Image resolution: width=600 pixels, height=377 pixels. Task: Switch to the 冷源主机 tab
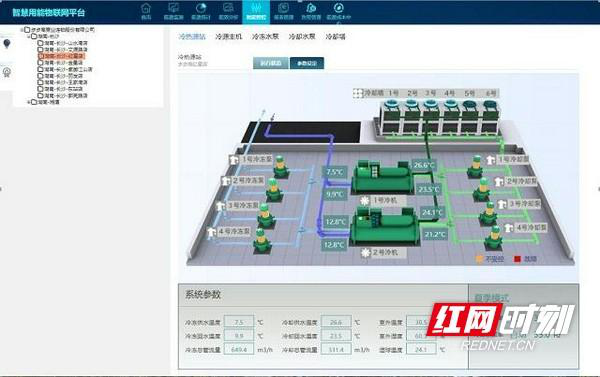point(228,36)
